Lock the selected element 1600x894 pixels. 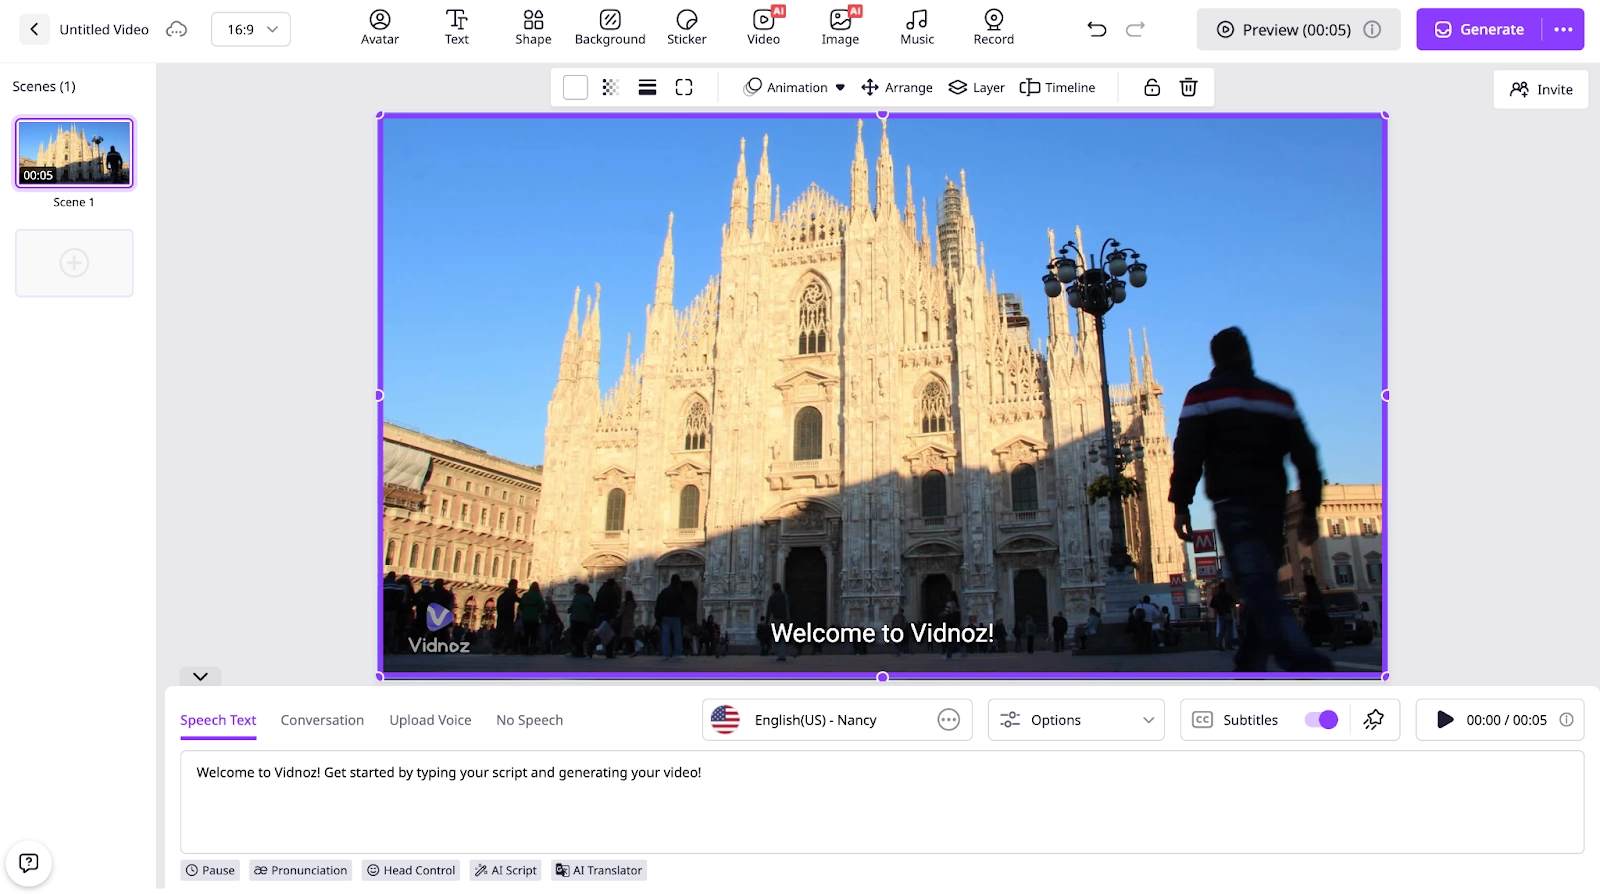(x=1152, y=87)
